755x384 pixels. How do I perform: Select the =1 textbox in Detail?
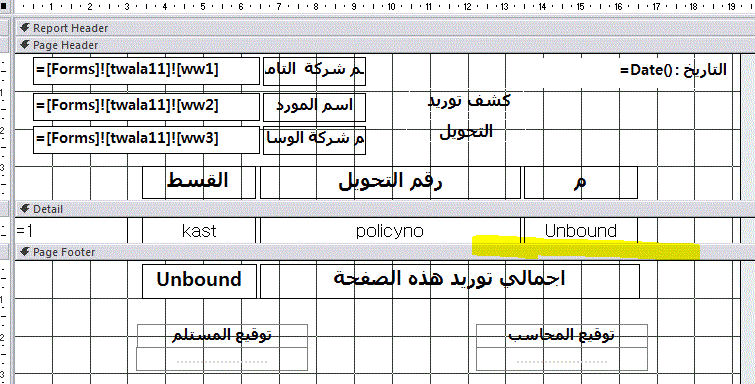coord(71,231)
